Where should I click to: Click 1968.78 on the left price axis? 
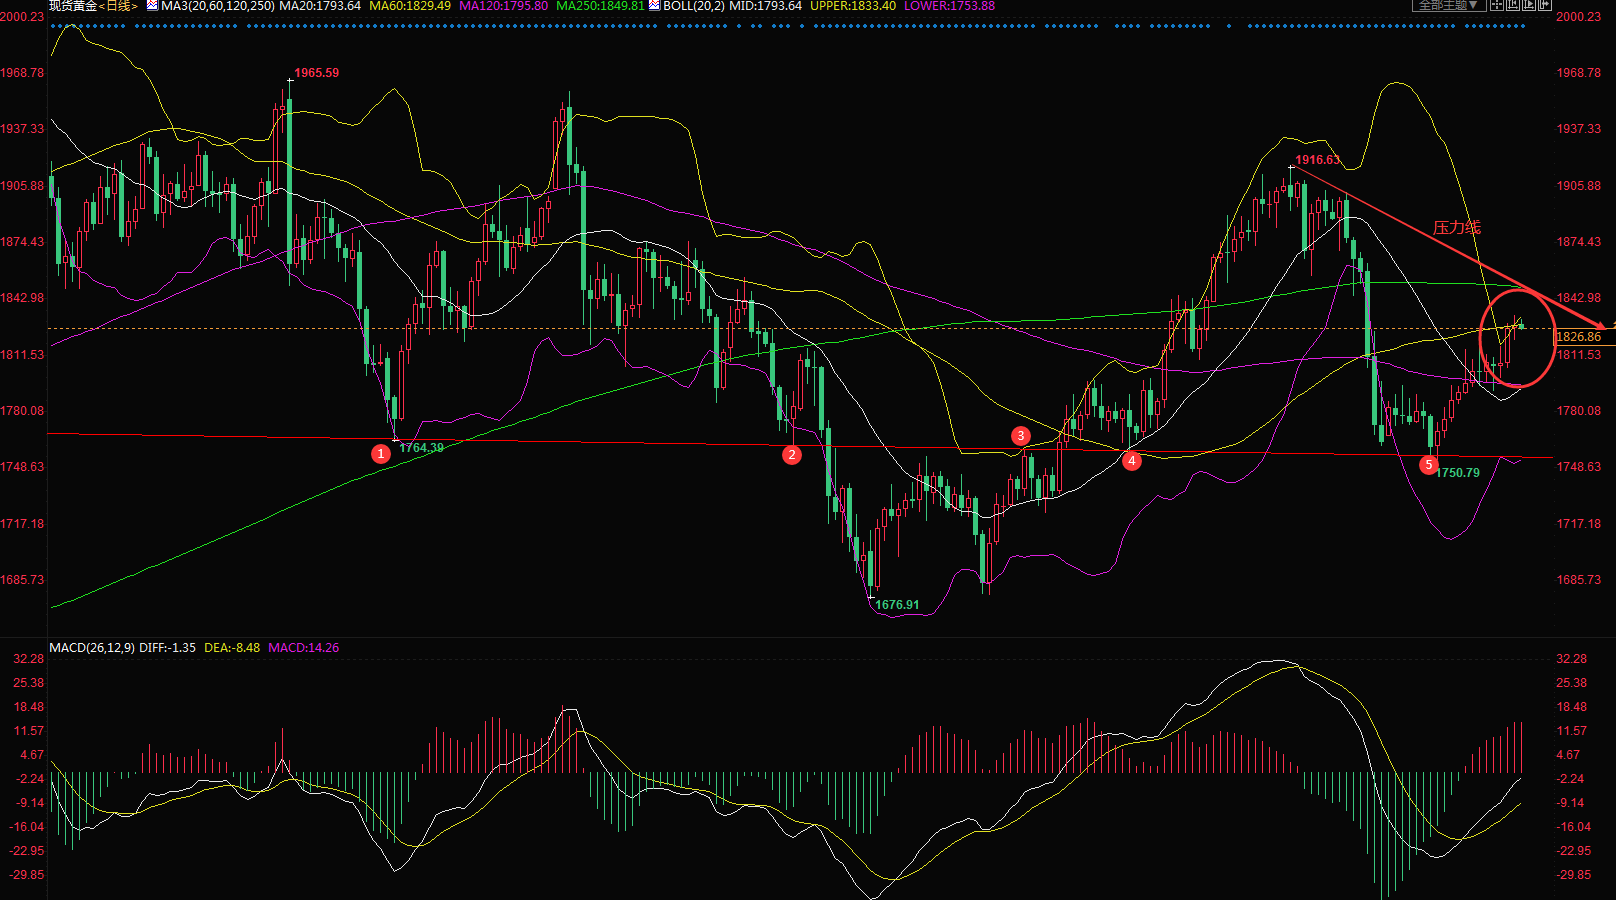(x=22, y=73)
